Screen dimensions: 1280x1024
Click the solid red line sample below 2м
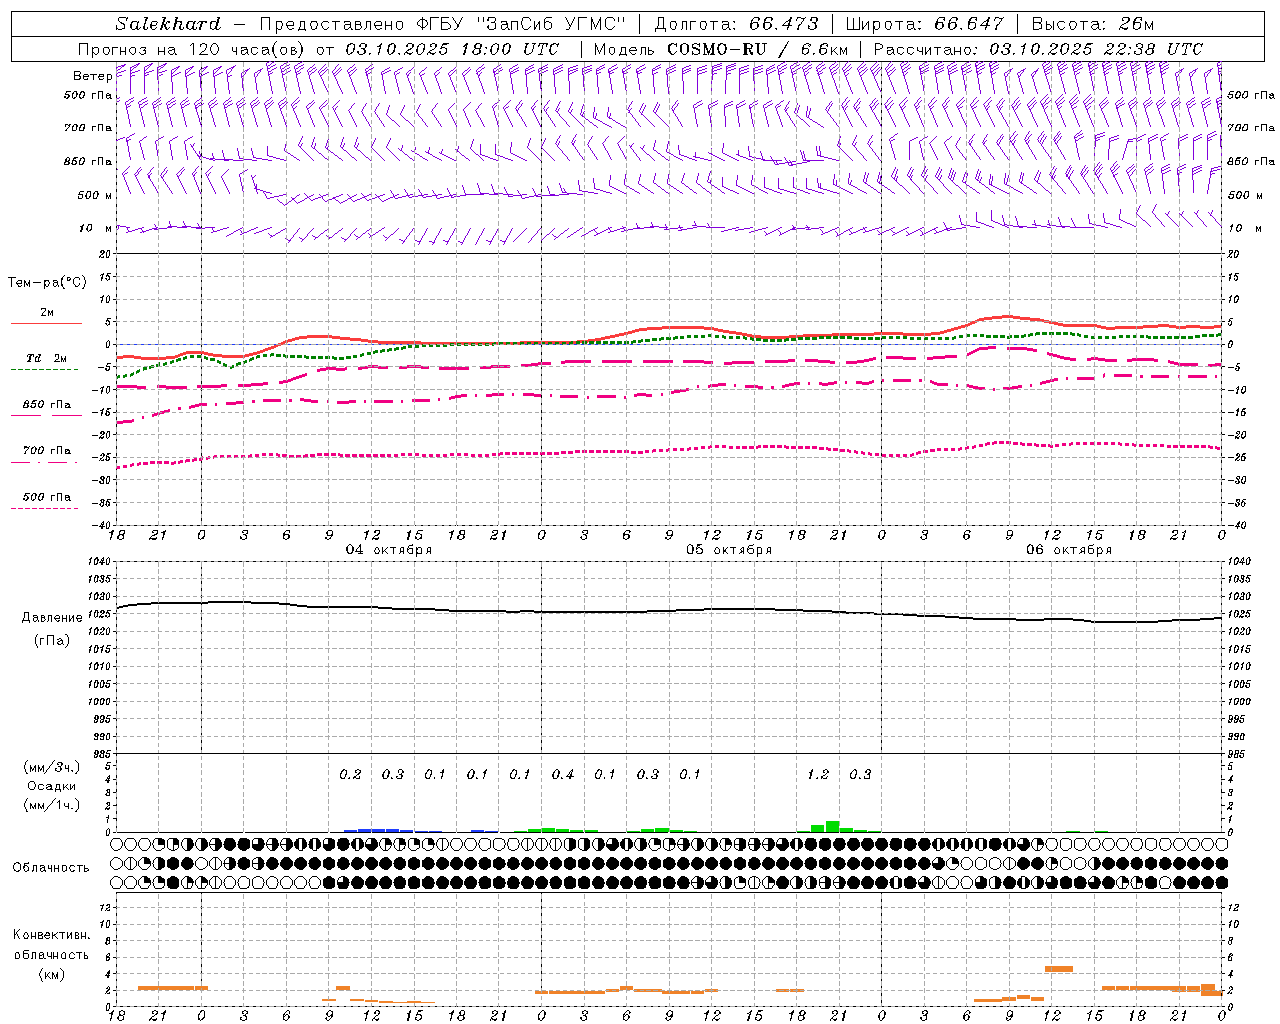pos(46,323)
